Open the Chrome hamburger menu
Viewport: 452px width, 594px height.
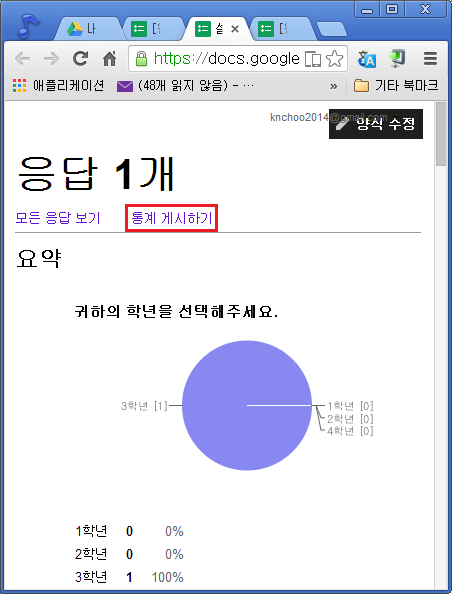click(x=430, y=59)
